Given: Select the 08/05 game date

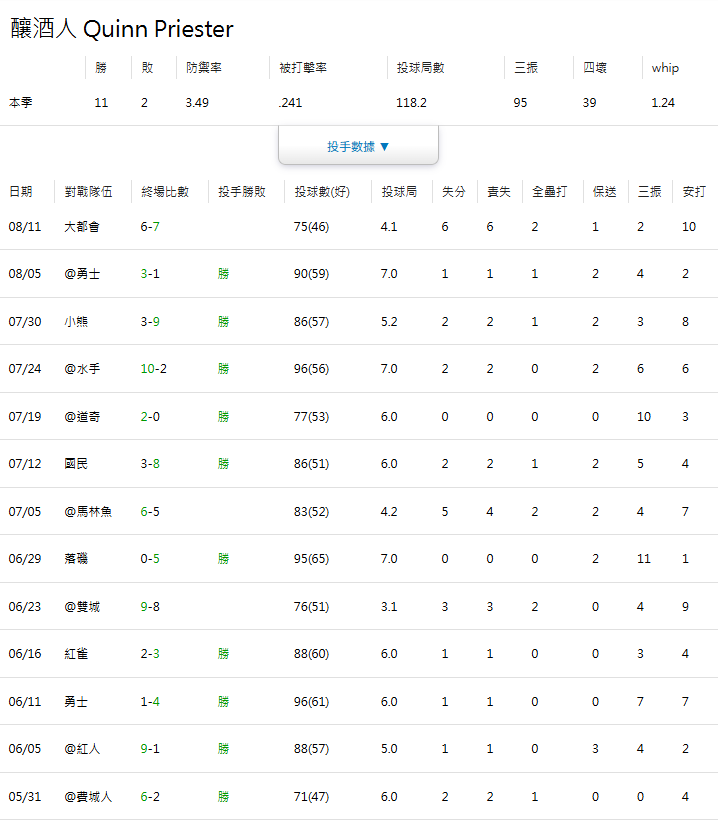Looking at the screenshot, I should pos(25,274).
